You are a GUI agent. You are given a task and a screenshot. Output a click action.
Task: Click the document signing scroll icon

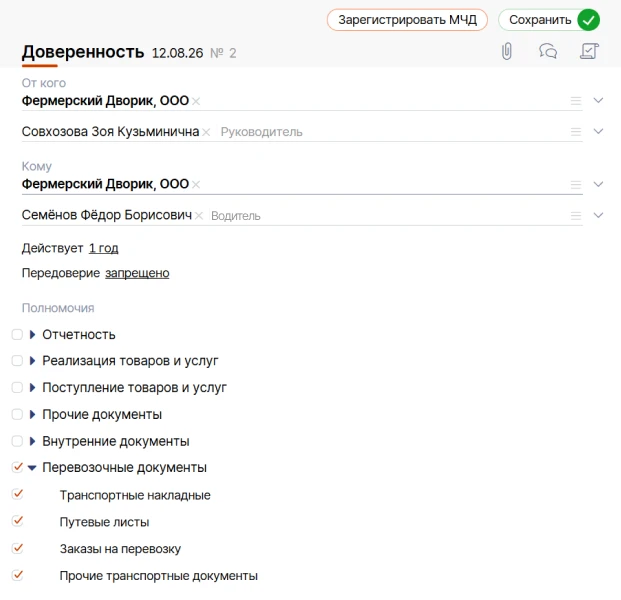589,51
